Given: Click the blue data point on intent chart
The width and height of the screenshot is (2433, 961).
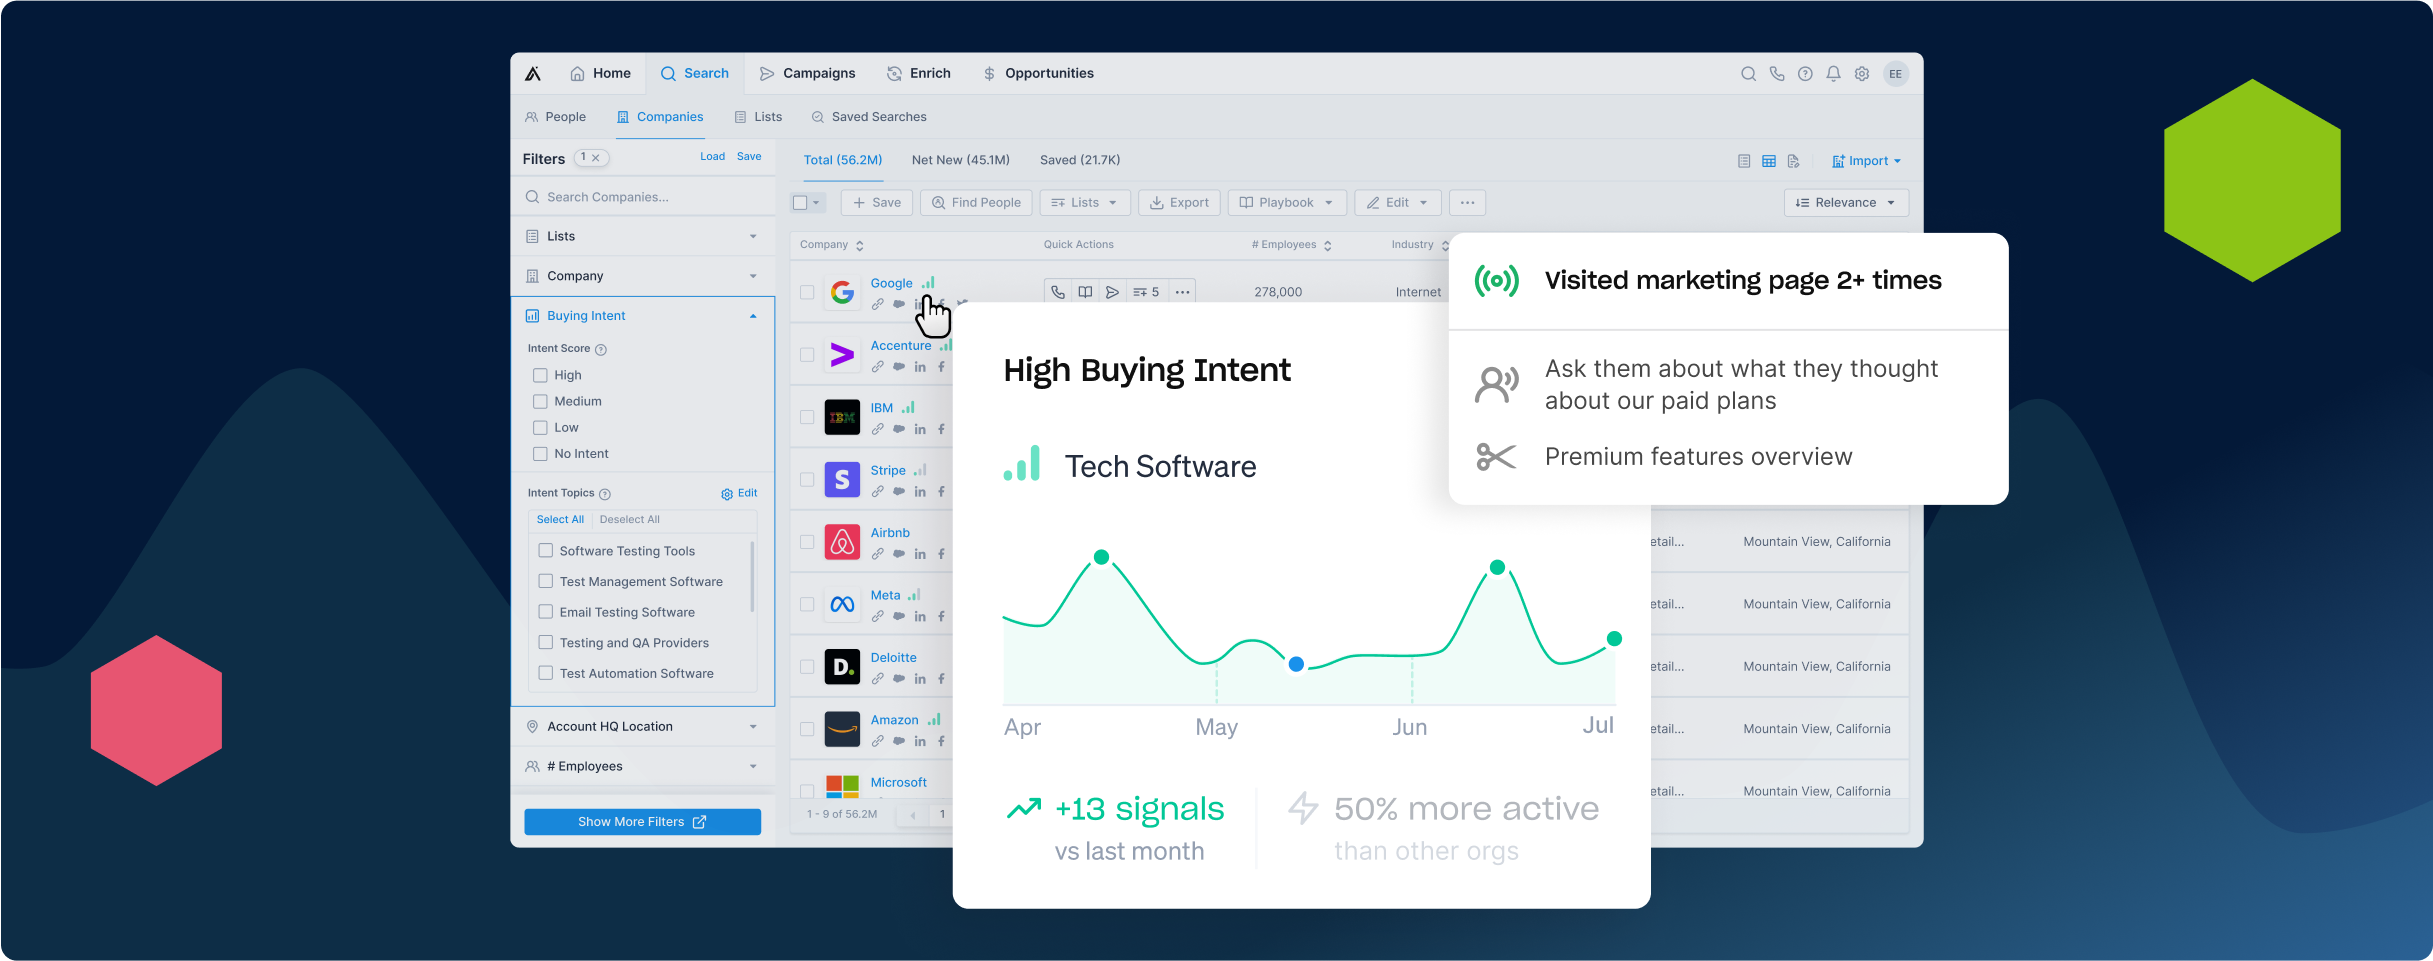Looking at the screenshot, I should point(1296,664).
